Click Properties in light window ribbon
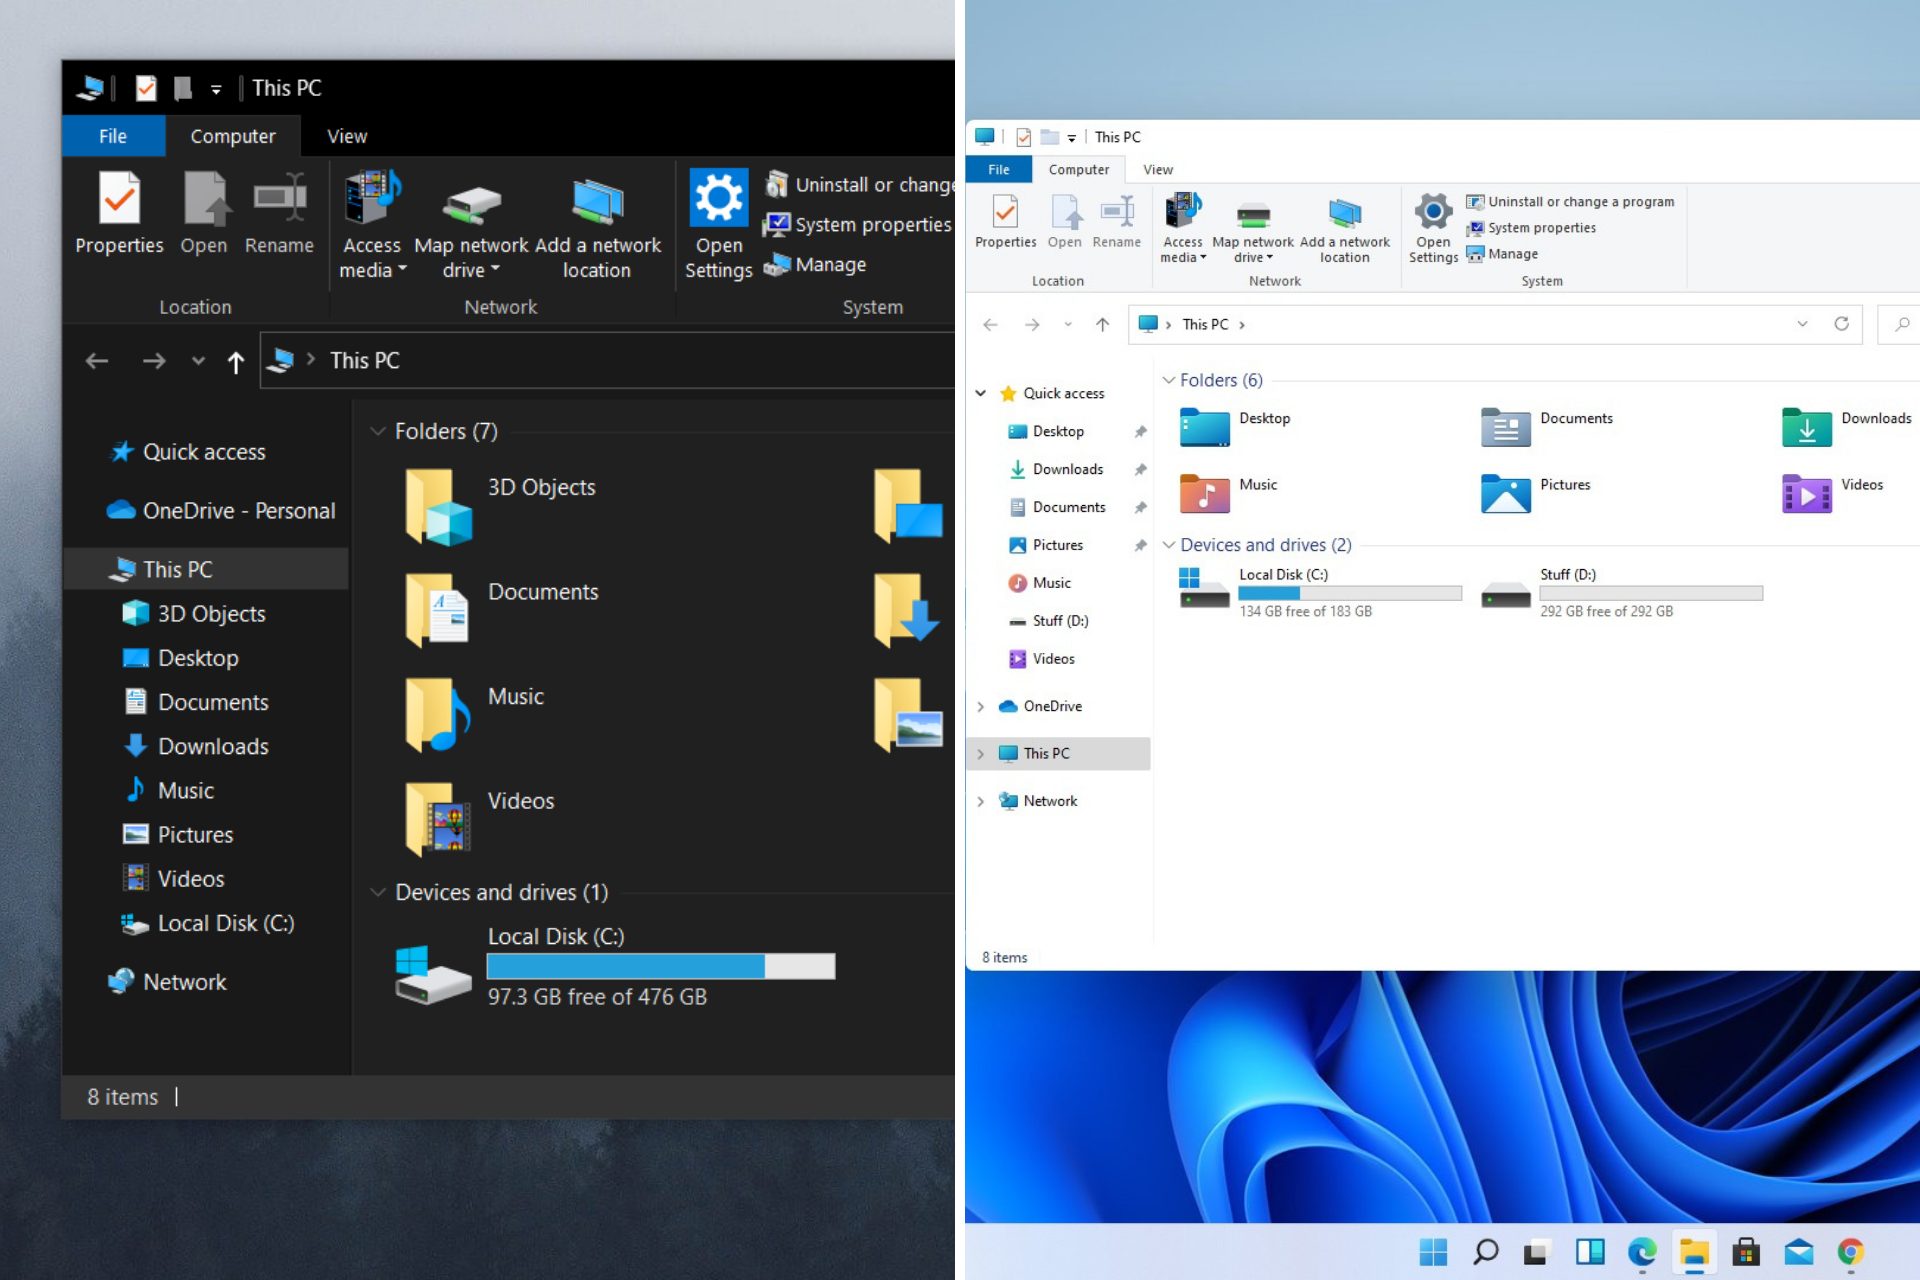This screenshot has height=1280, width=1920. pyautogui.click(x=1005, y=222)
